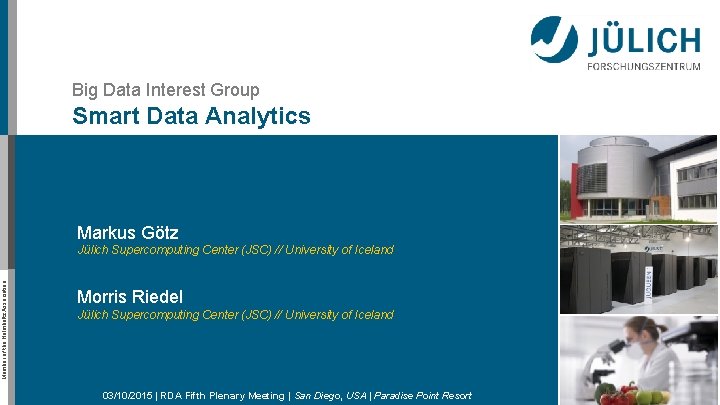This screenshot has height=405, width=720.
Task: Click the affiliation line under Morris Riedel
Action: pyautogui.click(x=236, y=314)
